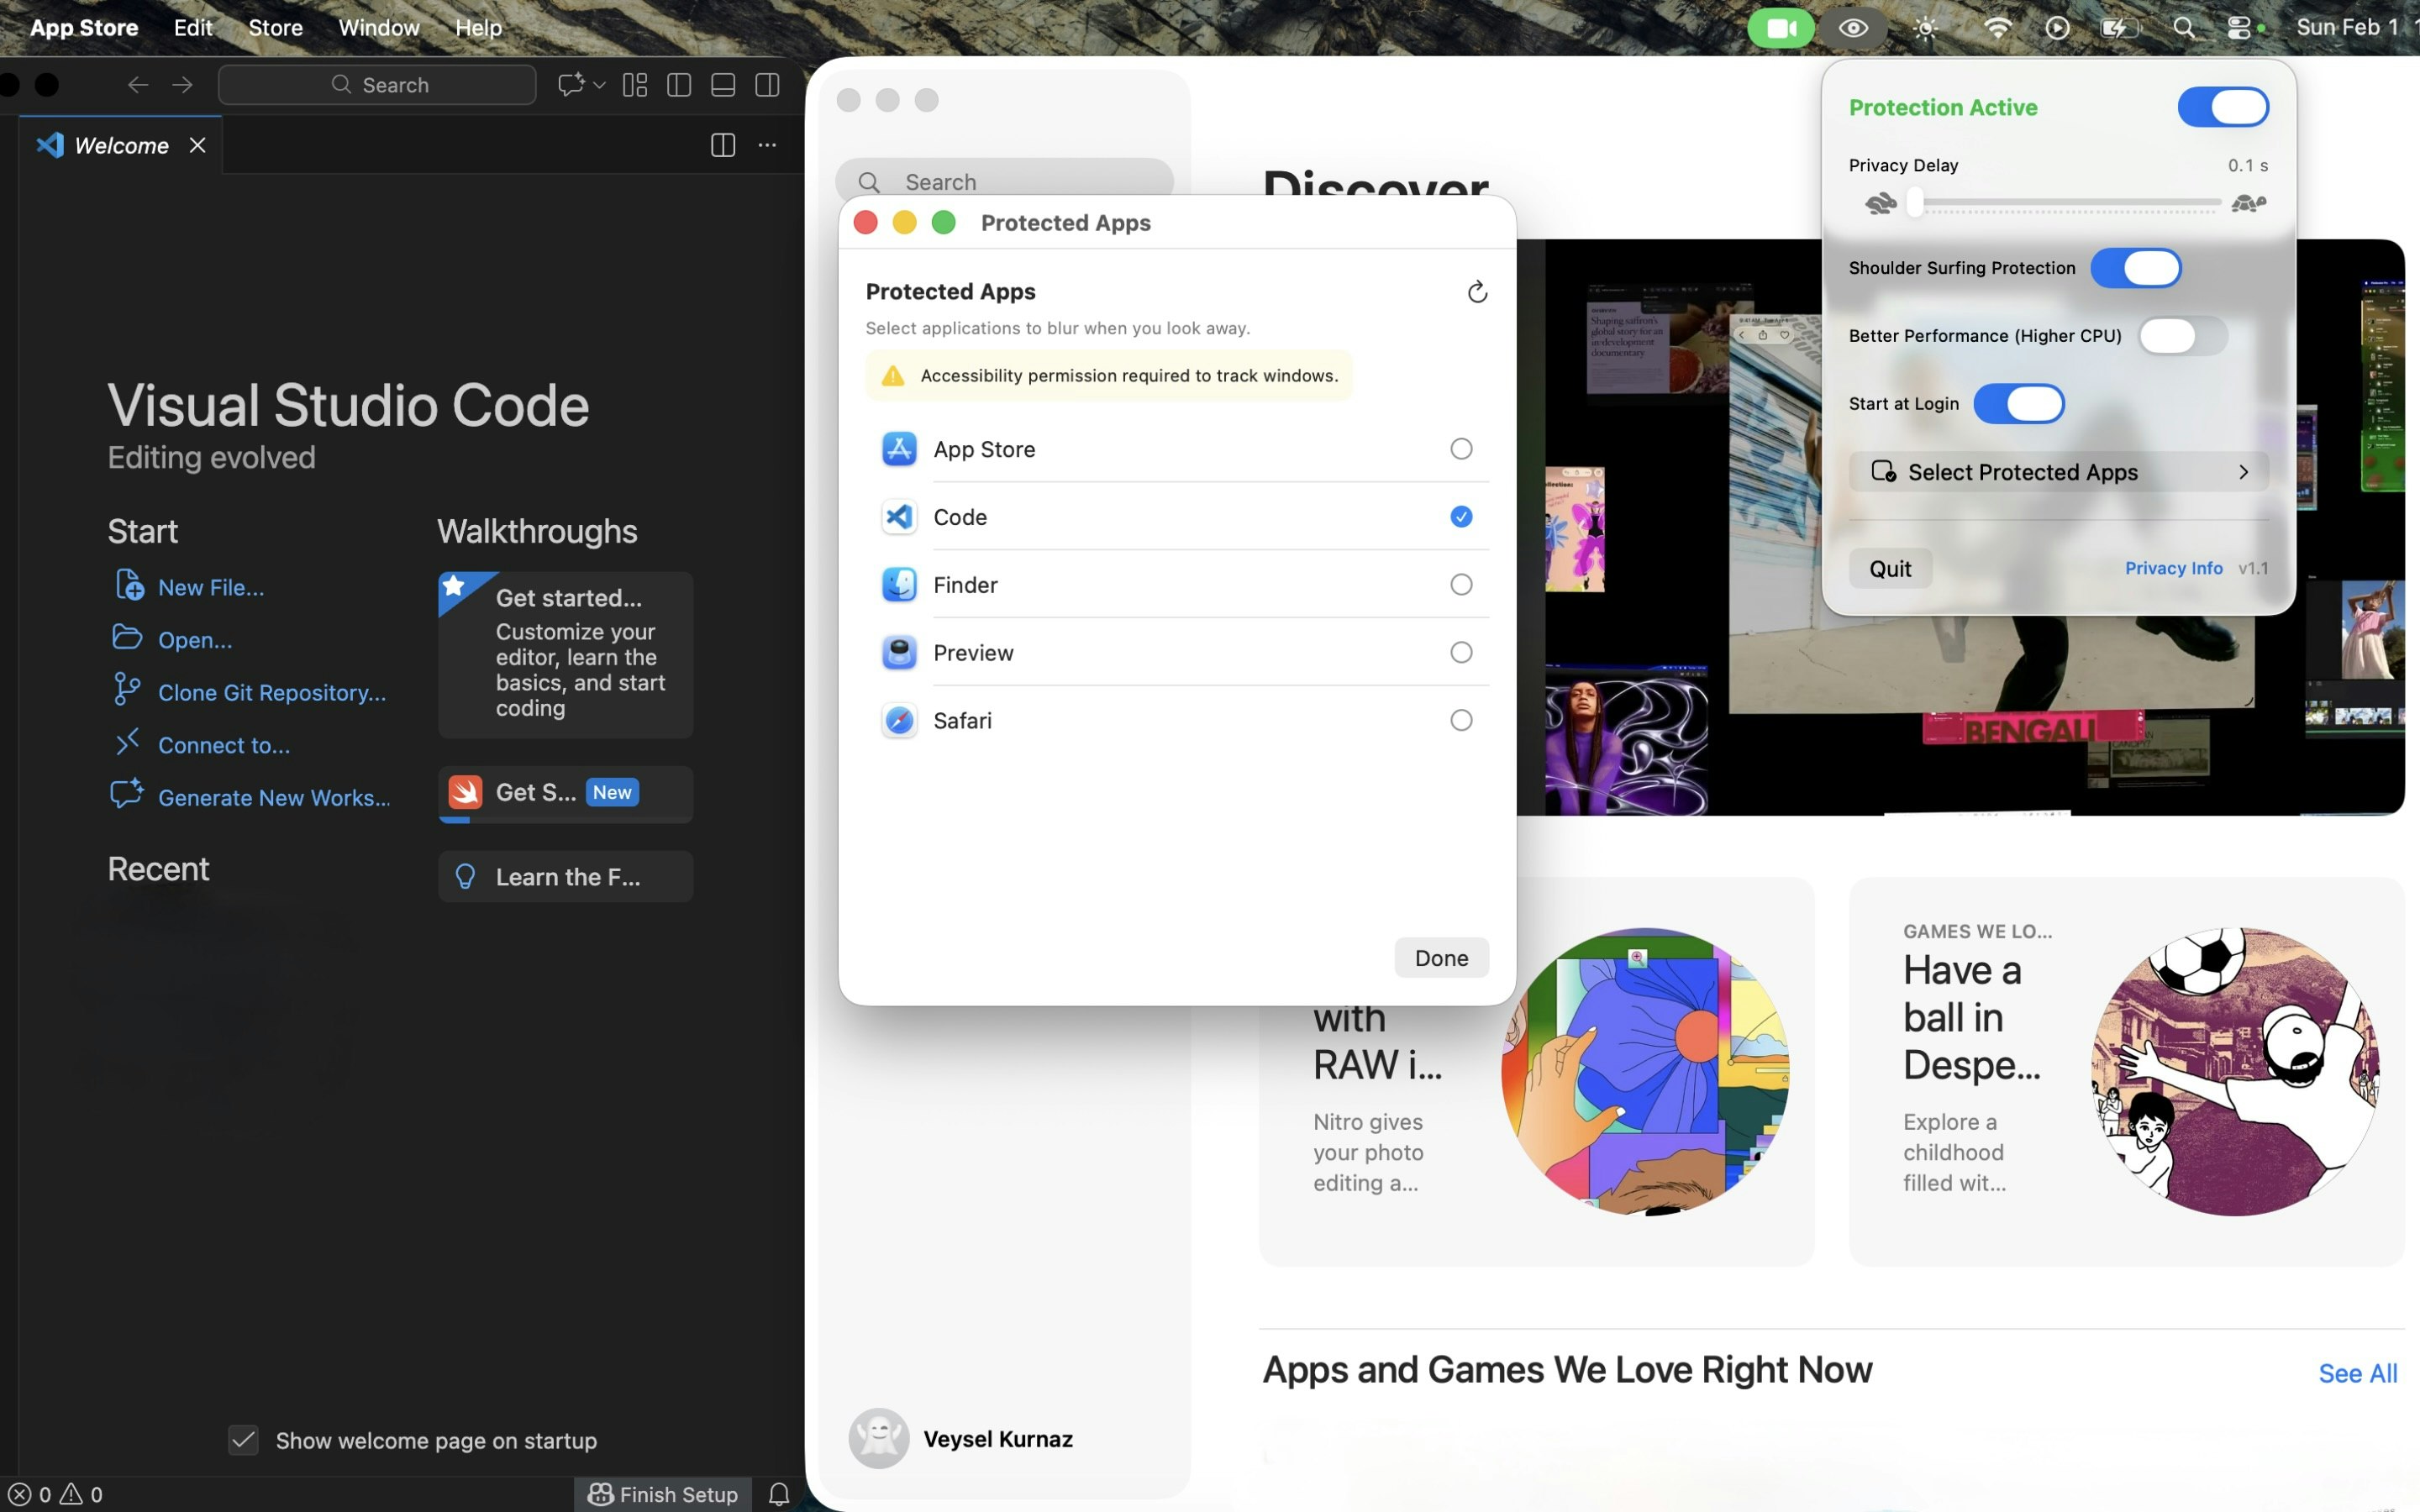
Task: Open editor more actions ellipsis menu
Action: [767, 145]
